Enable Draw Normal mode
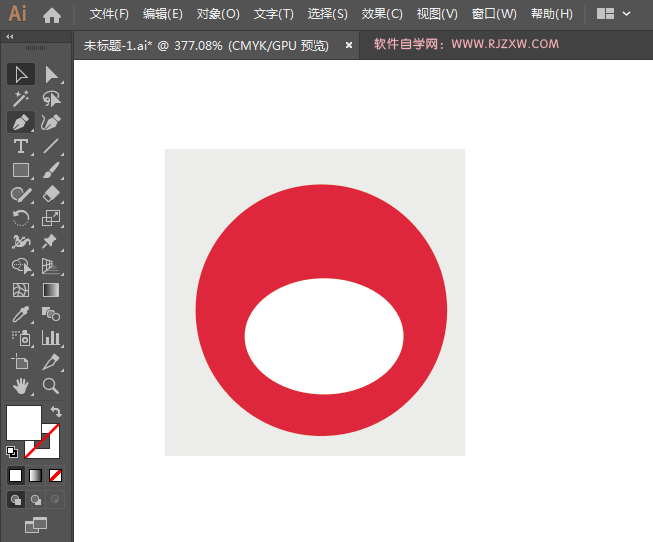Screen dimensions: 653x542 (x=16, y=500)
